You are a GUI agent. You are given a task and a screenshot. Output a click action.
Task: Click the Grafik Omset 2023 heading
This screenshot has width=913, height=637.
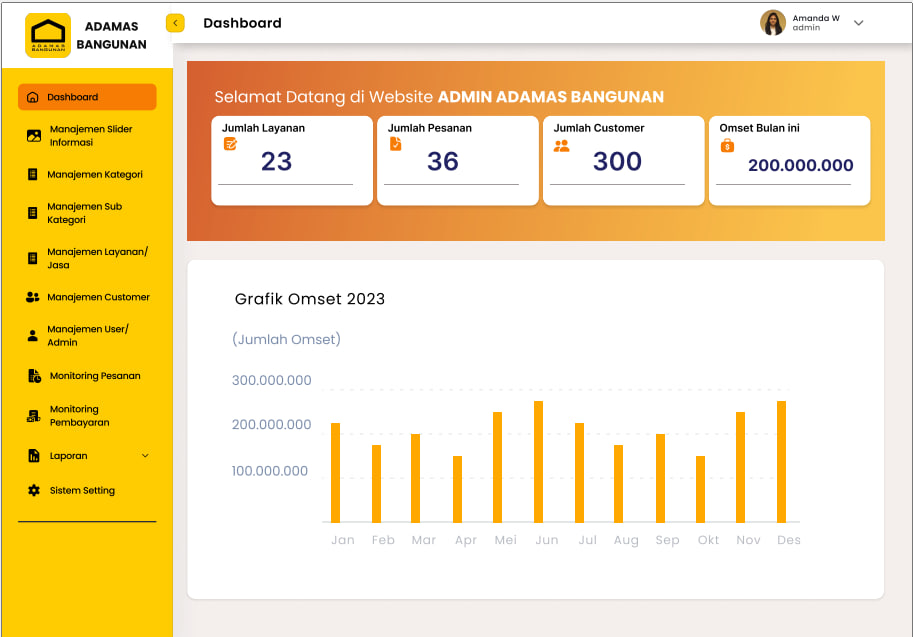point(310,299)
